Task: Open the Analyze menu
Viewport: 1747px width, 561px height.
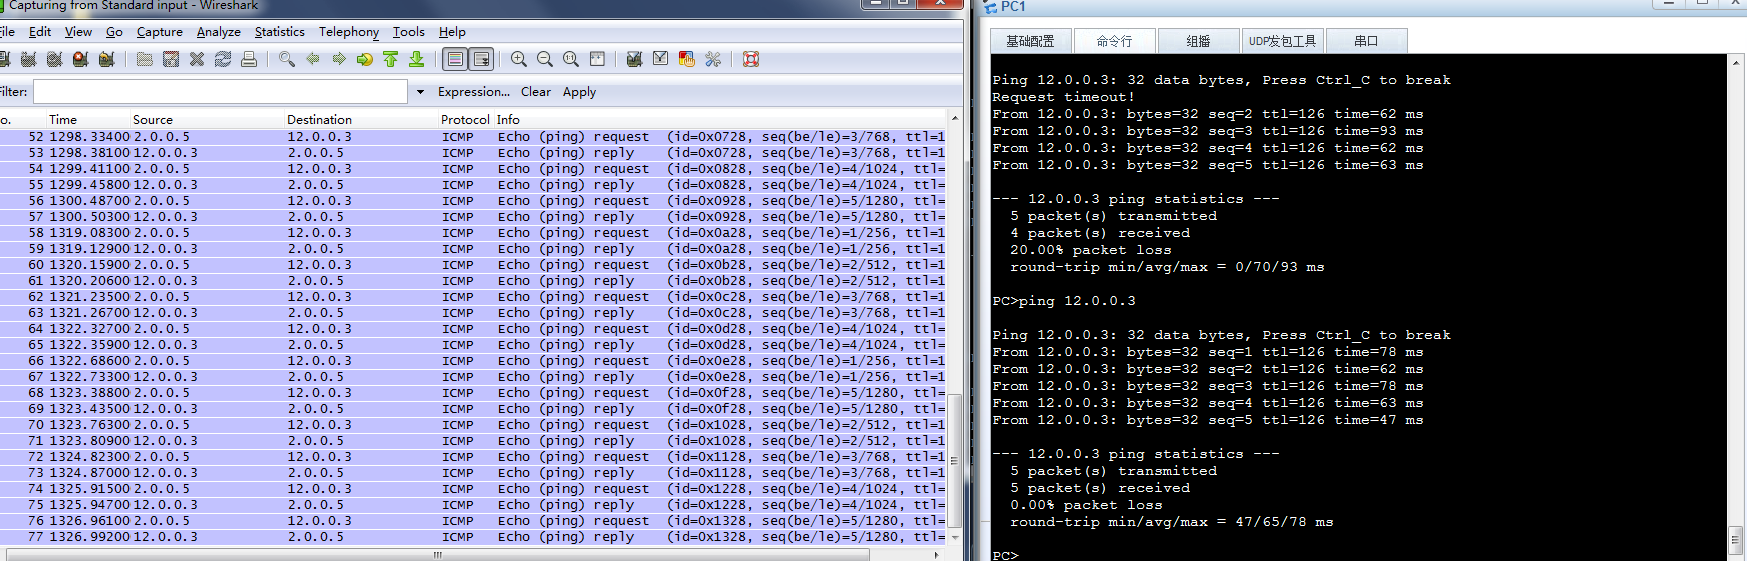Action: [218, 32]
